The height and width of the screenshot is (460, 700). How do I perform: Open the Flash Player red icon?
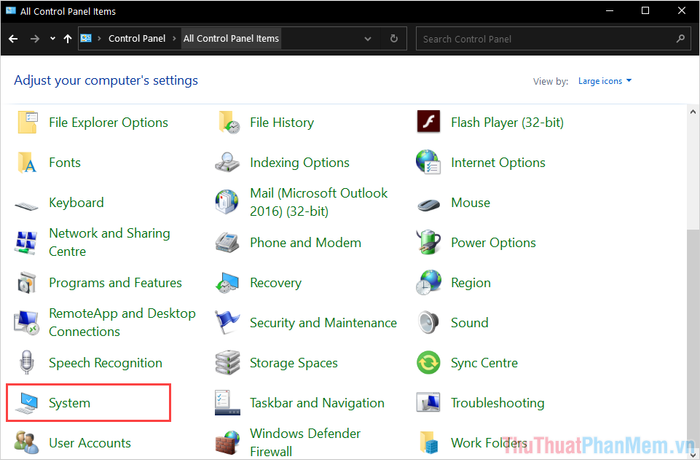pyautogui.click(x=429, y=122)
